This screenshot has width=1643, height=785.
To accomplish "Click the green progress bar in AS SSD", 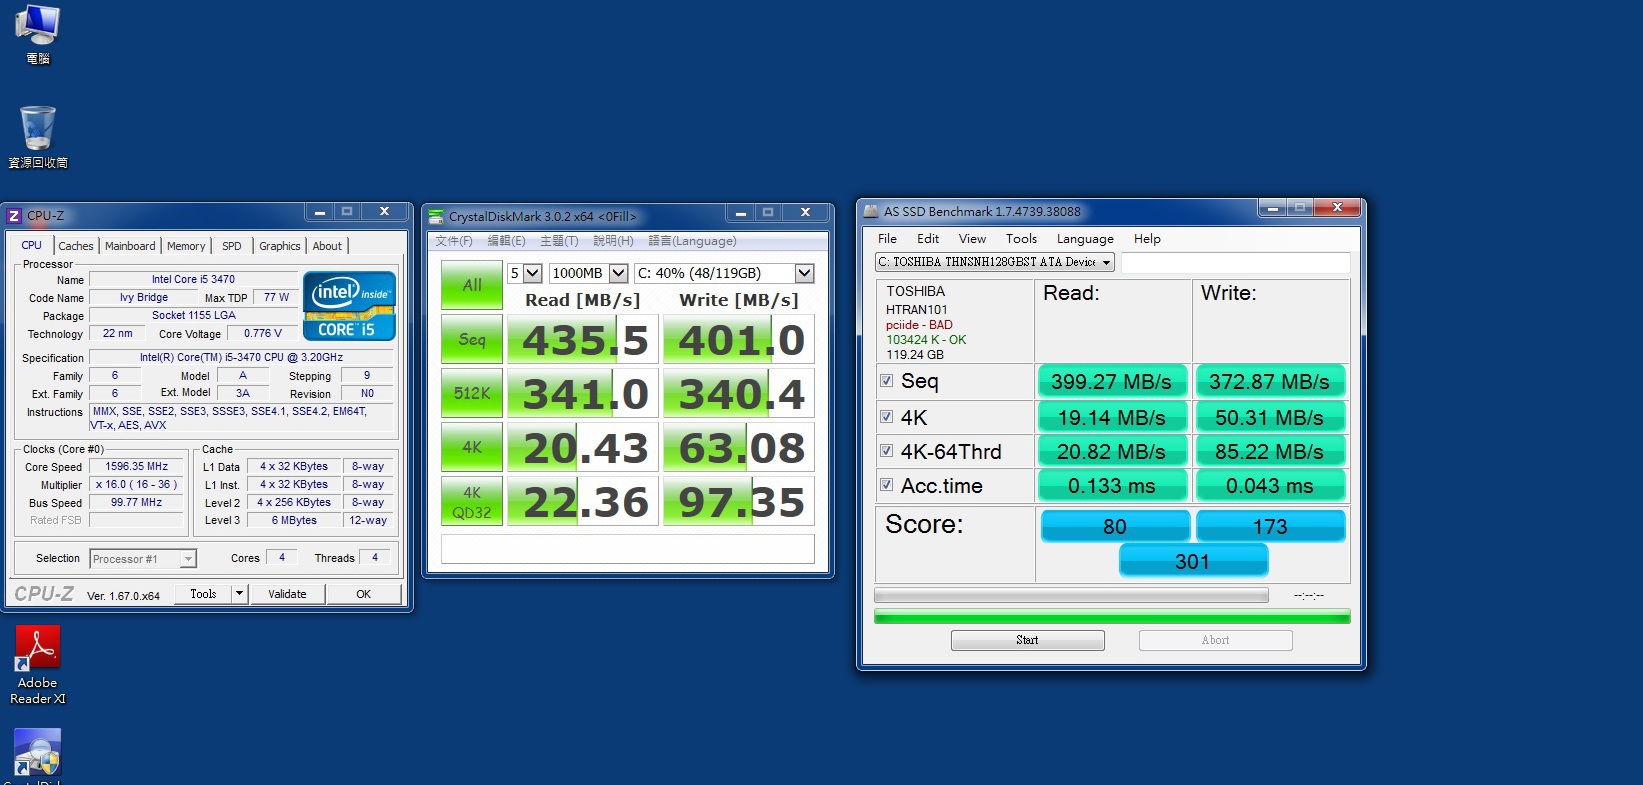I will (1112, 616).
